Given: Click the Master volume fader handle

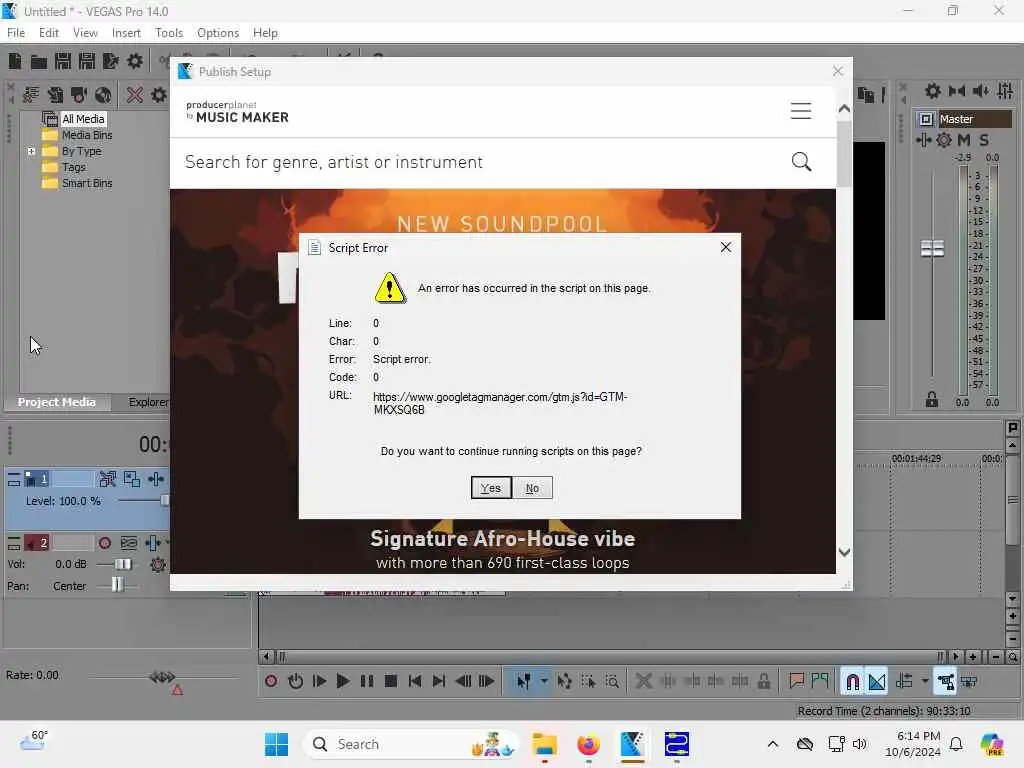Looking at the screenshot, I should 932,248.
